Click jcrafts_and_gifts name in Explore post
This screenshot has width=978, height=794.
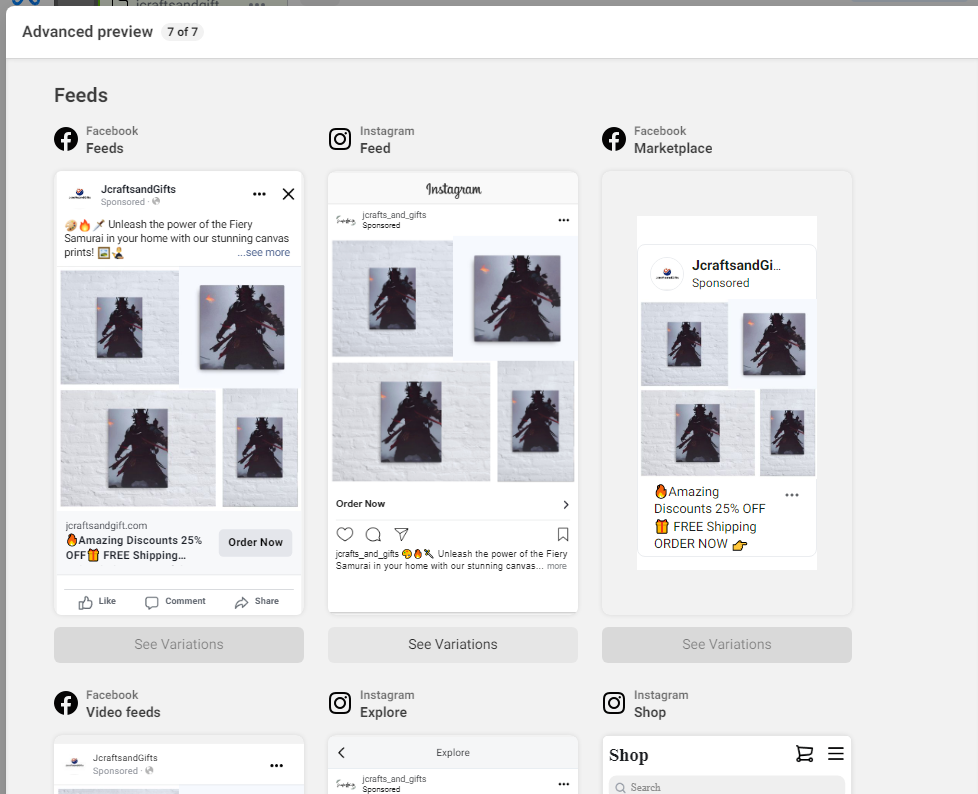[x=394, y=778]
